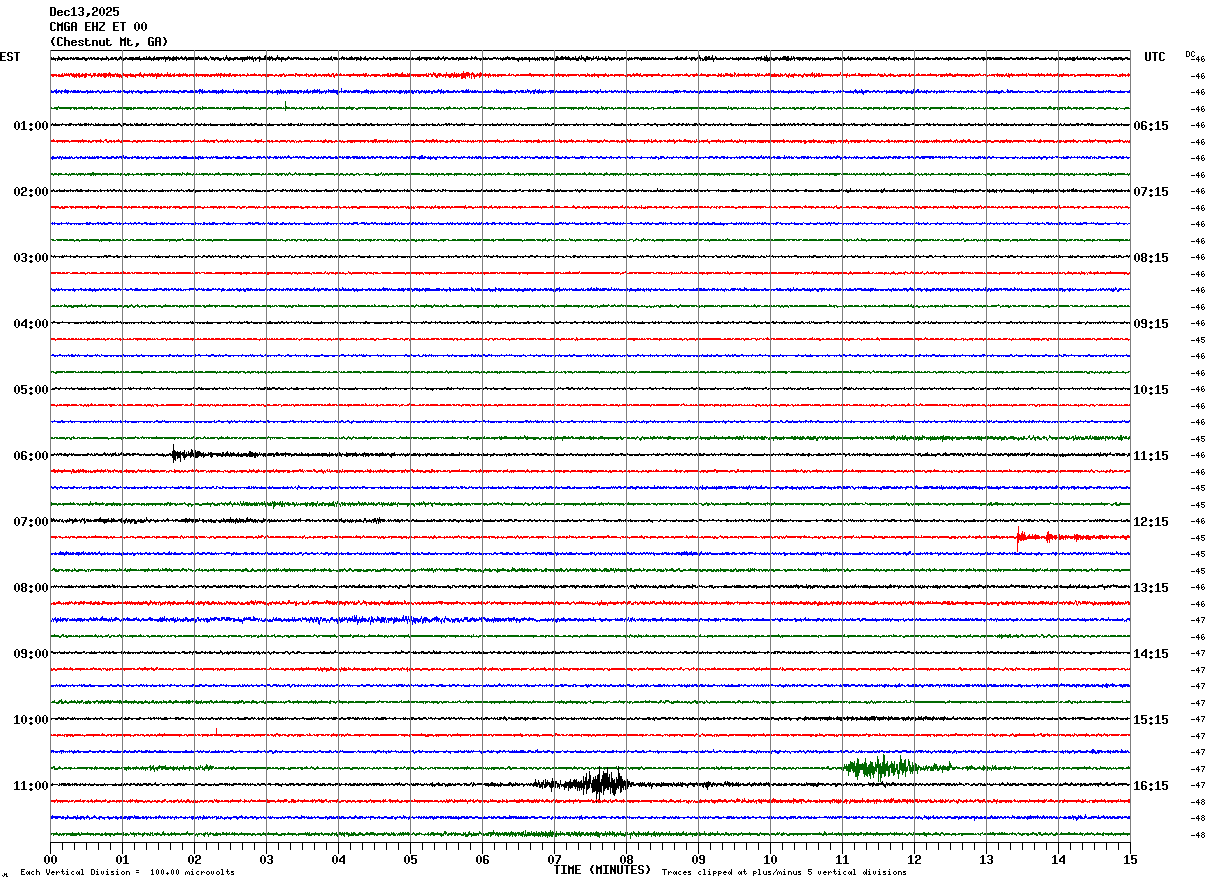Click minute 07 on the time axis
Screen dimensions: 1210x886
[x=554, y=859]
